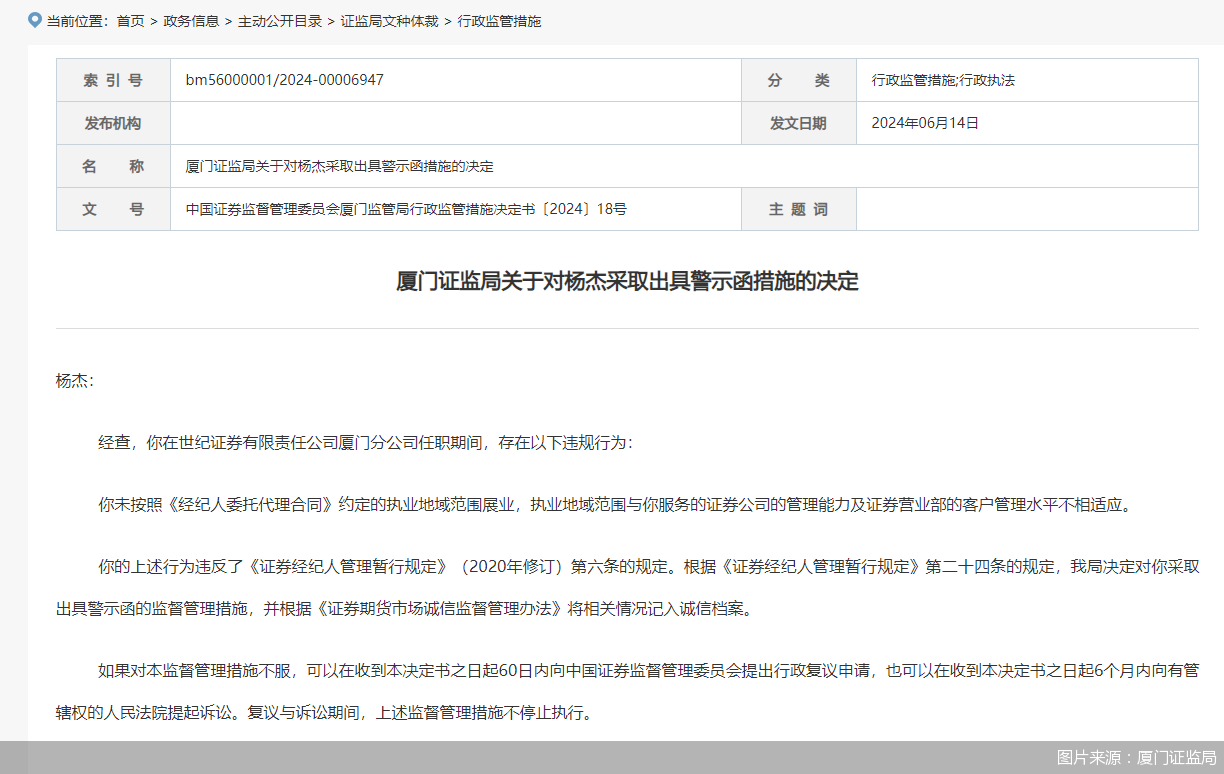1224x774 pixels.
Task: Navigate to 首页 breadcrumb link
Action: (x=129, y=20)
